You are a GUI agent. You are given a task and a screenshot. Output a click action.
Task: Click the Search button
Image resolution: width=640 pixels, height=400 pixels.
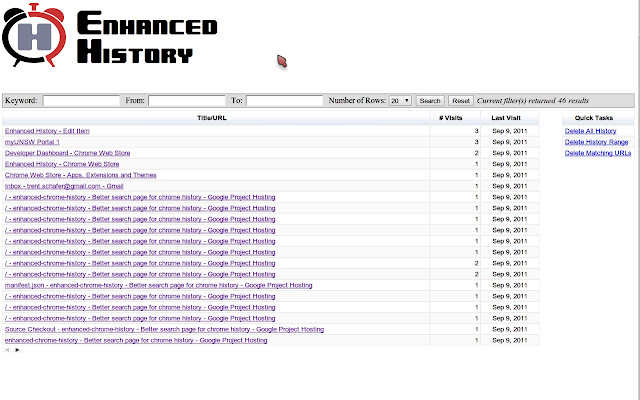pyautogui.click(x=430, y=100)
